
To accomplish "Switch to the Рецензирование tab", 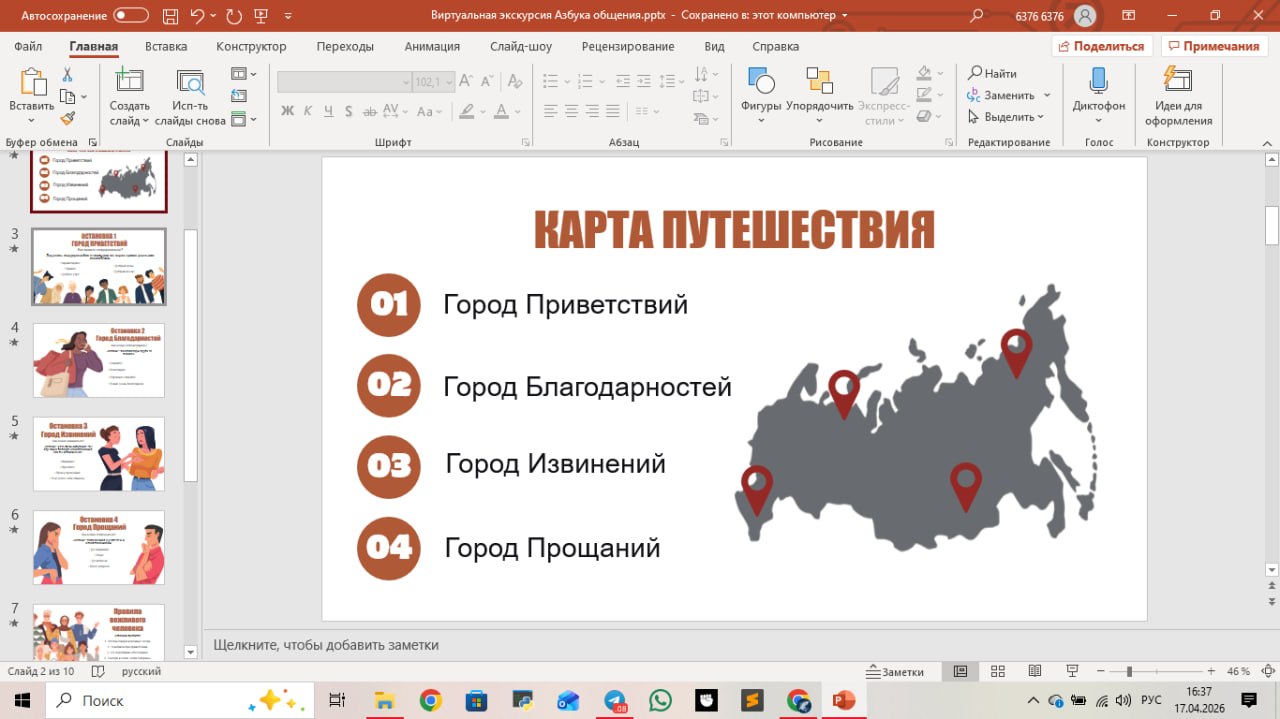I will click(628, 46).
